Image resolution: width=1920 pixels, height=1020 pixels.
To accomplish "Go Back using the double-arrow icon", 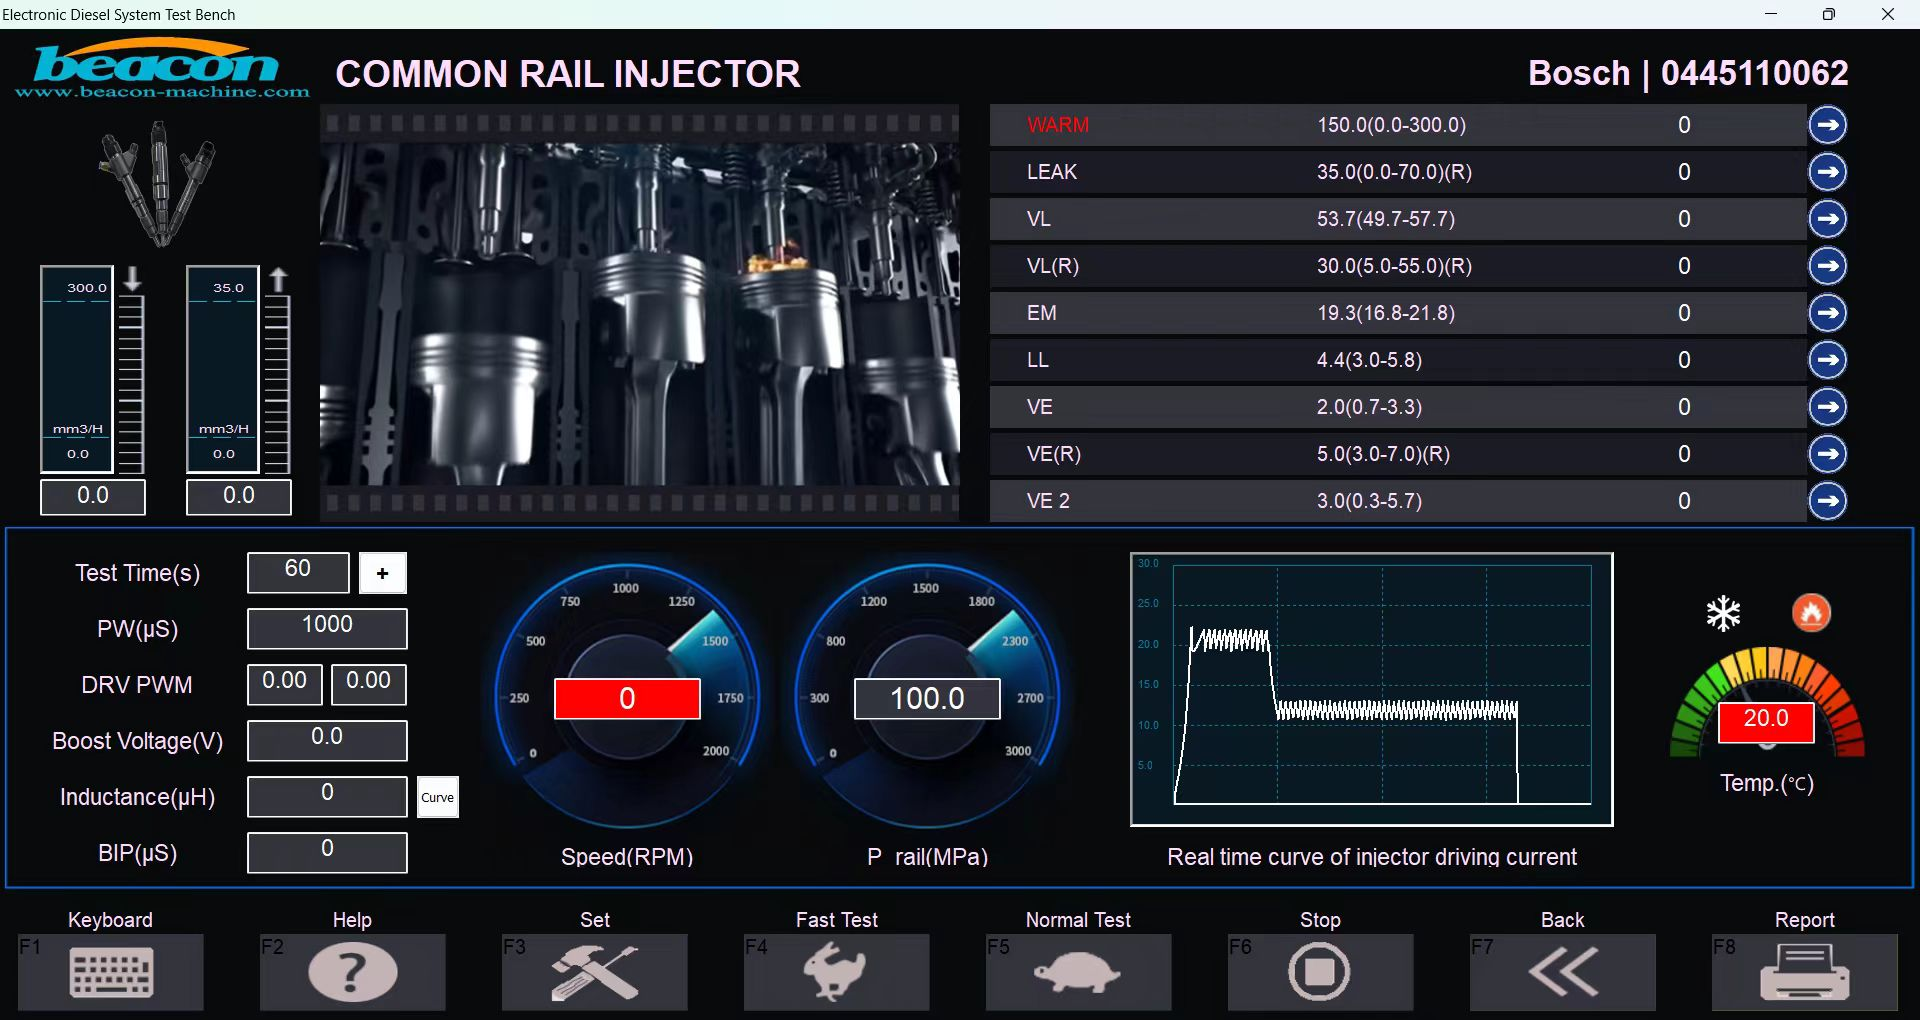I will pos(1562,971).
